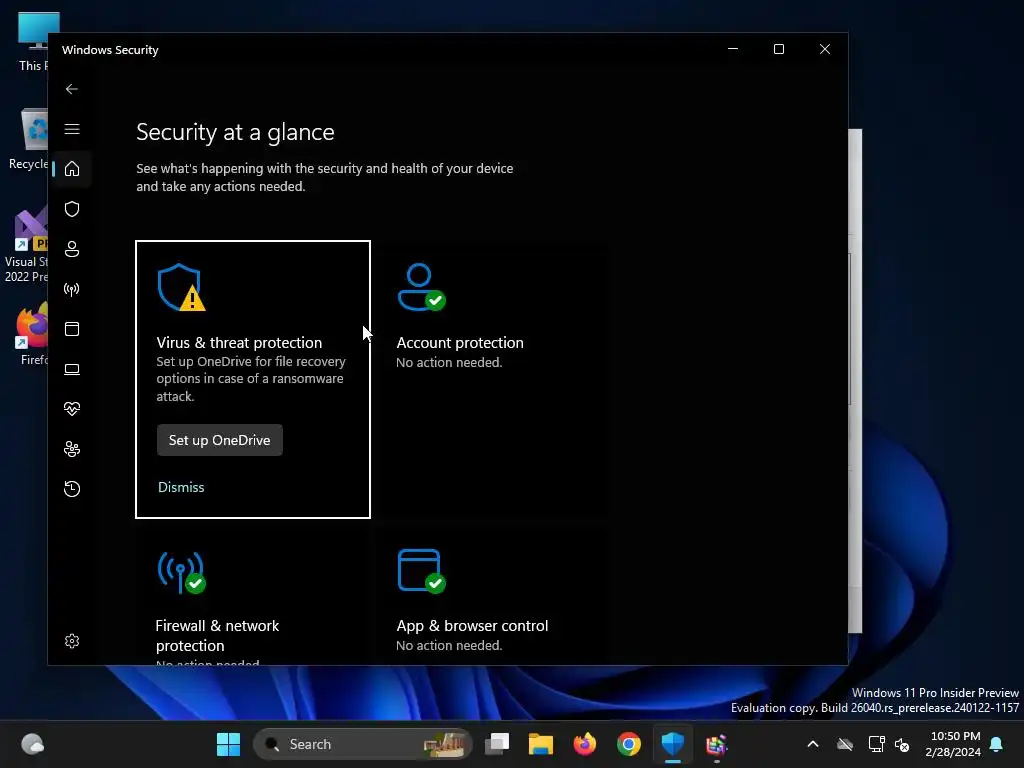The height and width of the screenshot is (768, 1024).
Task: Launch Firefox from the taskbar
Action: point(584,744)
